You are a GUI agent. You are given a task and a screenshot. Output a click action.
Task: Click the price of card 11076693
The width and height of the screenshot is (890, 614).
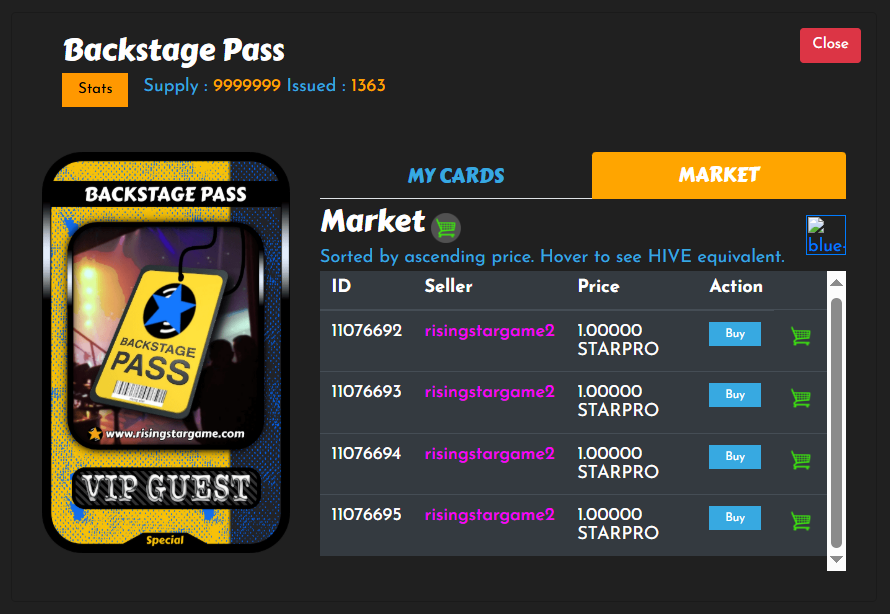coord(618,401)
